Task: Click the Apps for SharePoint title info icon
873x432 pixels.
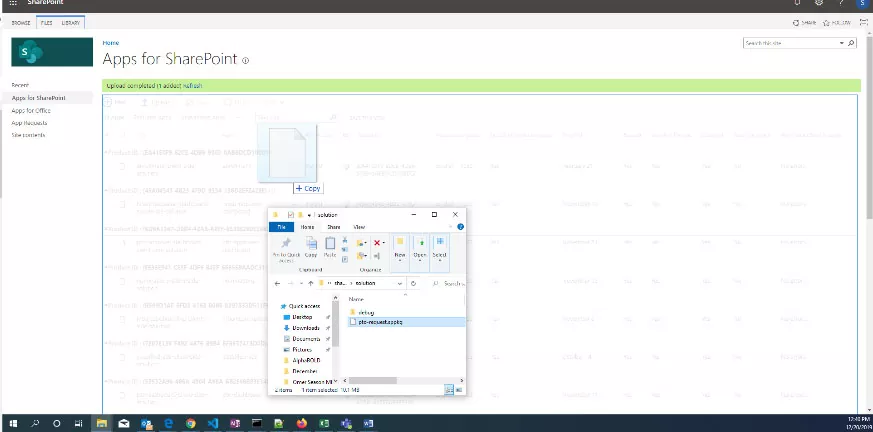Action: pos(246,61)
